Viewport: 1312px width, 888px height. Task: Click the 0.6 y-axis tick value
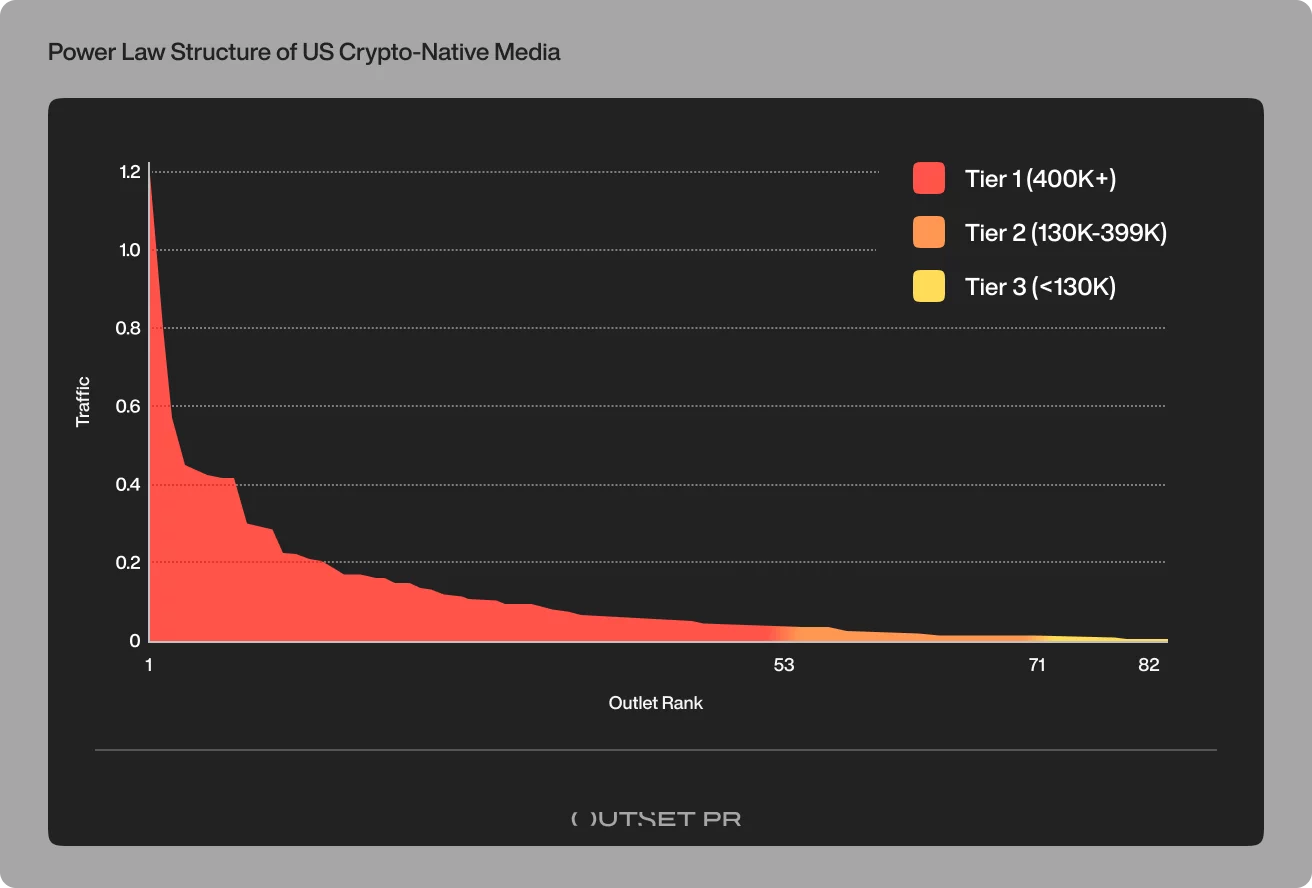click(130, 406)
